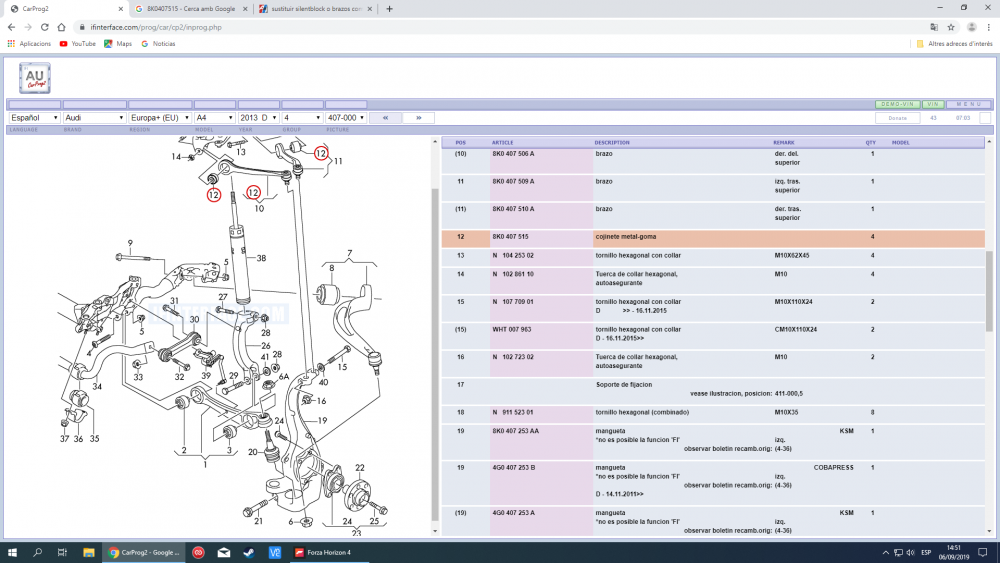Open the MENU button
The image size is (1000, 563).
click(x=969, y=105)
